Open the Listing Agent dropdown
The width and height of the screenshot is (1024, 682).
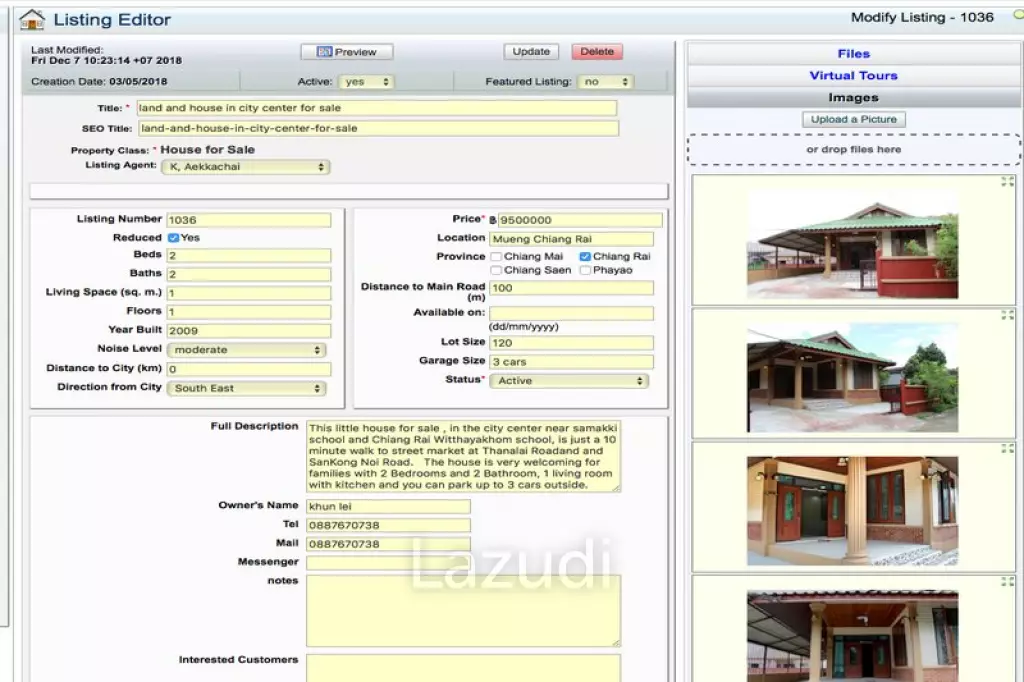coord(246,167)
